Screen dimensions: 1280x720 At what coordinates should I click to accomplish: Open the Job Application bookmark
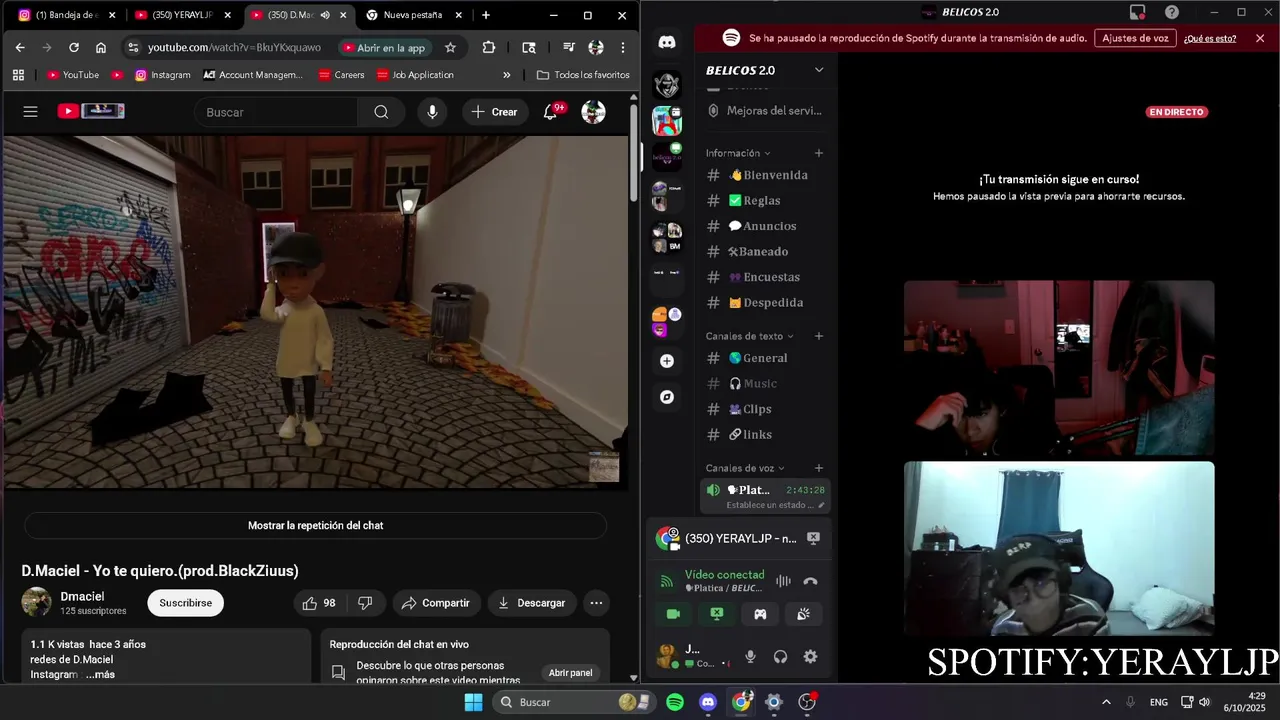click(x=415, y=75)
